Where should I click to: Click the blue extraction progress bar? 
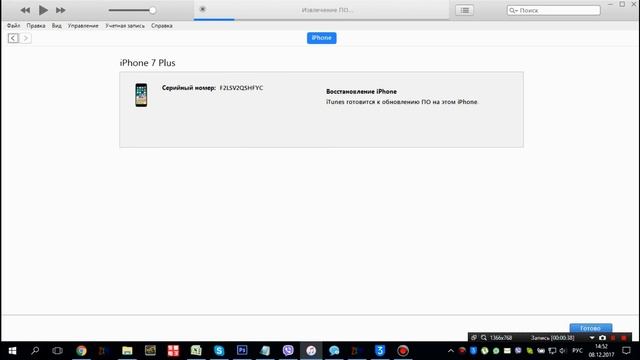[x=214, y=19]
